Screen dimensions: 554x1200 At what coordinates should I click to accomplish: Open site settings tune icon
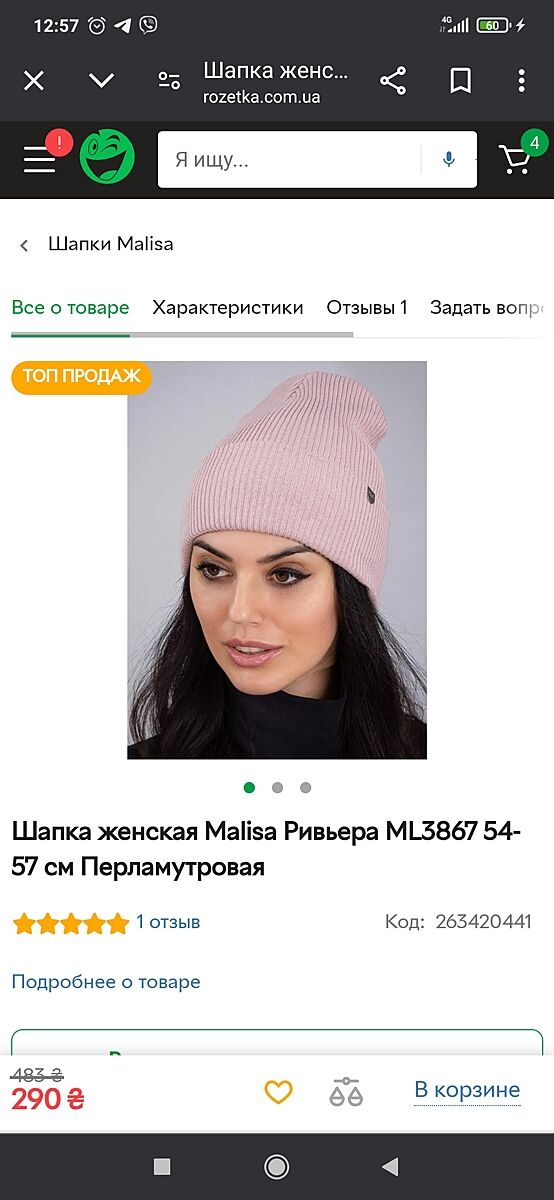[x=169, y=81]
